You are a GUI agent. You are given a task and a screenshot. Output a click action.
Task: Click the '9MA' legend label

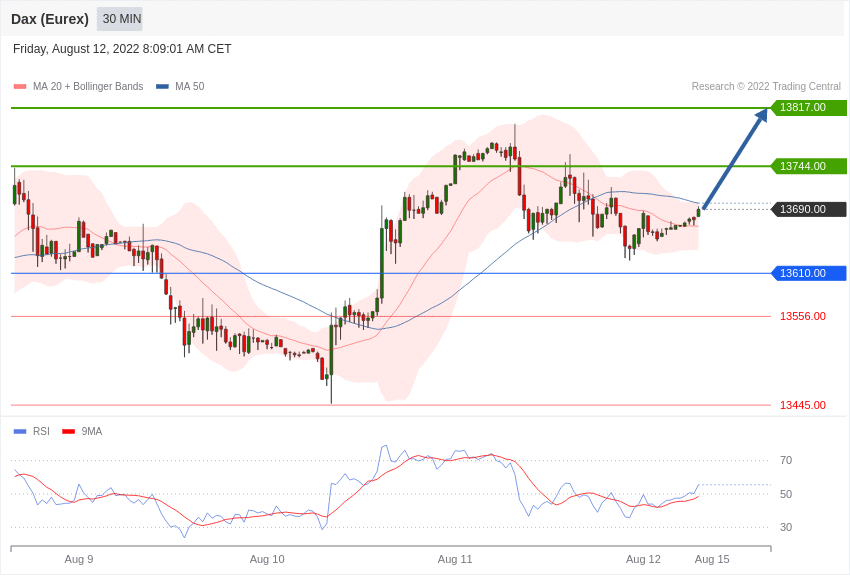pos(92,431)
